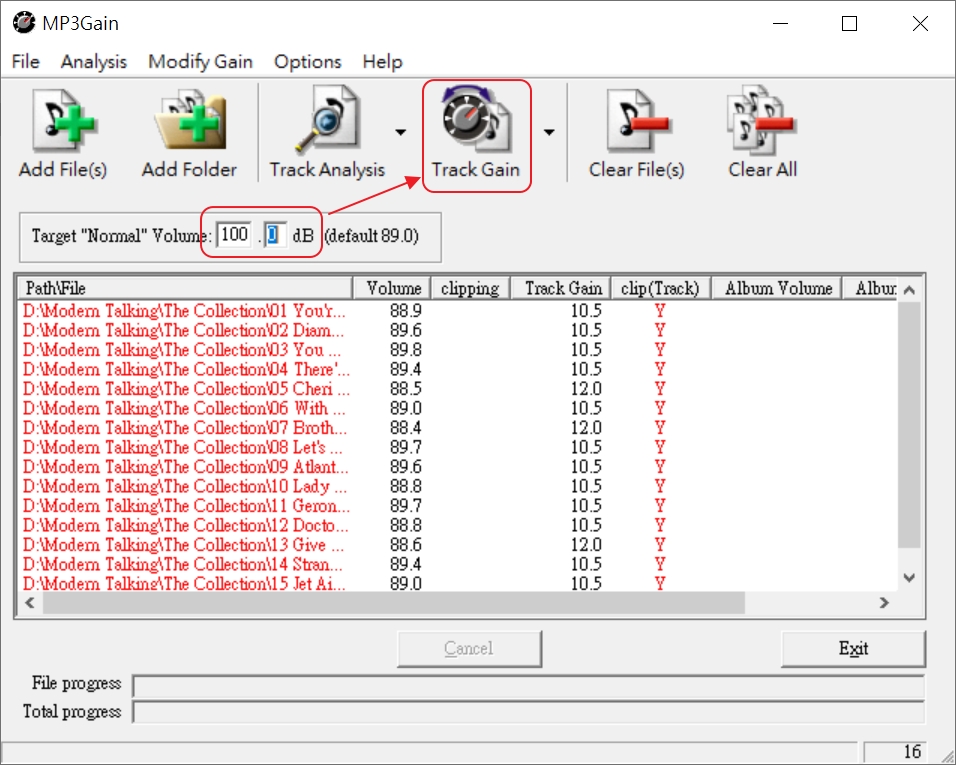Focus the target volume decimal field
The width and height of the screenshot is (956, 765).
tap(274, 235)
